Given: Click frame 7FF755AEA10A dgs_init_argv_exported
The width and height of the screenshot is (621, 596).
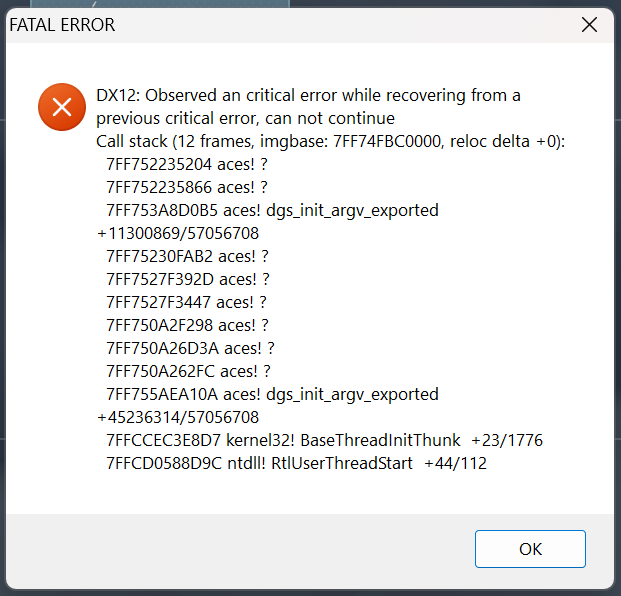Looking at the screenshot, I should click(272, 394).
